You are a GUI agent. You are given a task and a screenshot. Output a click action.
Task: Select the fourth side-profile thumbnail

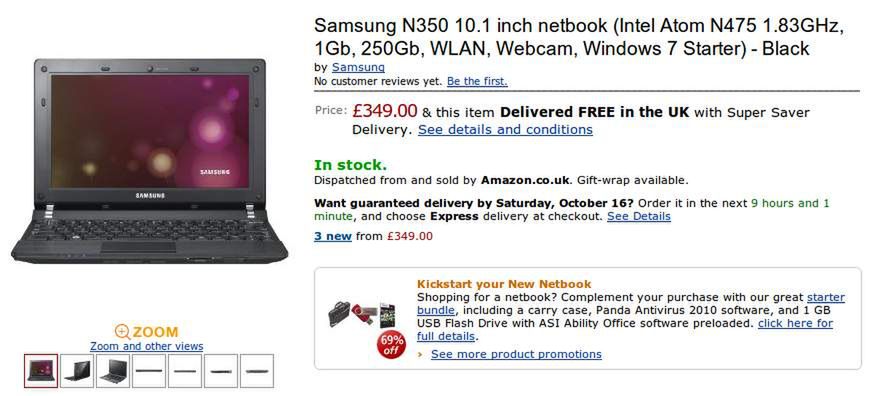pyautogui.click(x=149, y=371)
